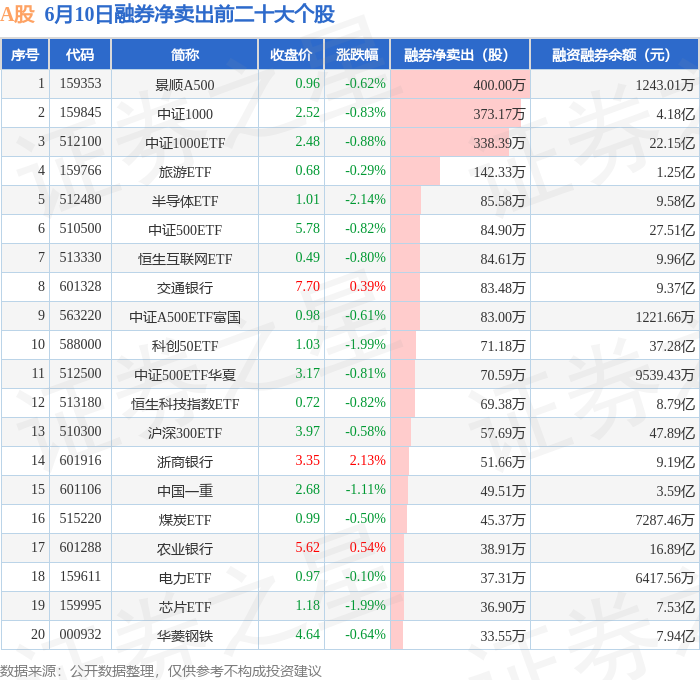Click balance value 1221.66万
Image resolution: width=700 pixels, height=680 pixels.
click(665, 317)
